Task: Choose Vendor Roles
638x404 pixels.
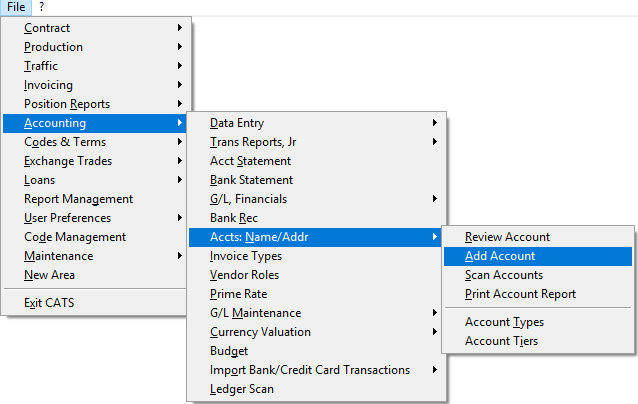Action: (316, 275)
